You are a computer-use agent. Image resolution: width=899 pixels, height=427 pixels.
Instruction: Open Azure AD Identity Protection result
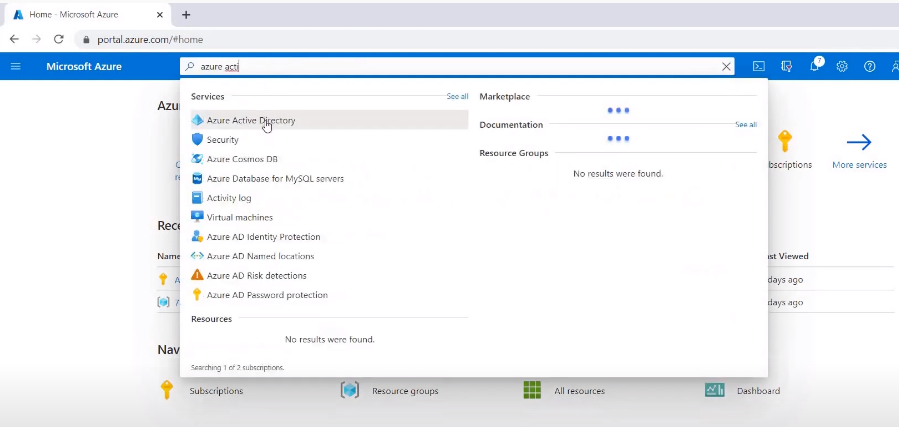(330, 237)
